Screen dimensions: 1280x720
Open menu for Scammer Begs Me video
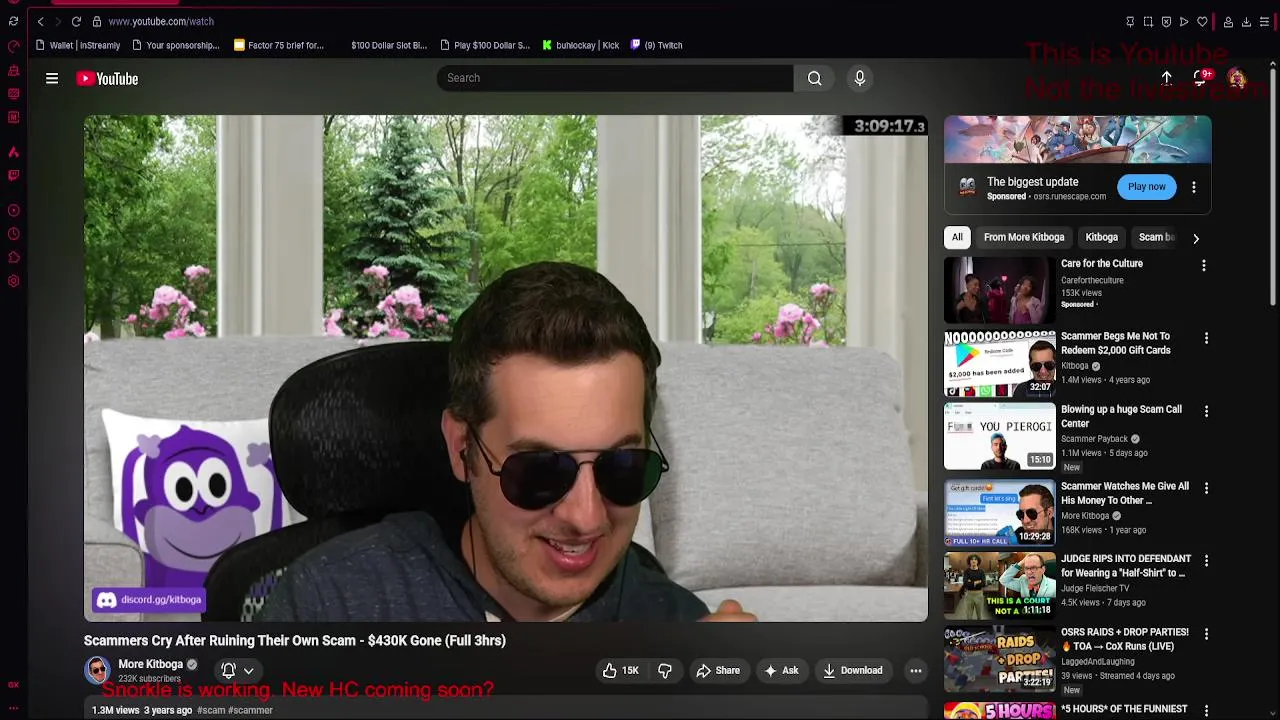click(x=1206, y=338)
